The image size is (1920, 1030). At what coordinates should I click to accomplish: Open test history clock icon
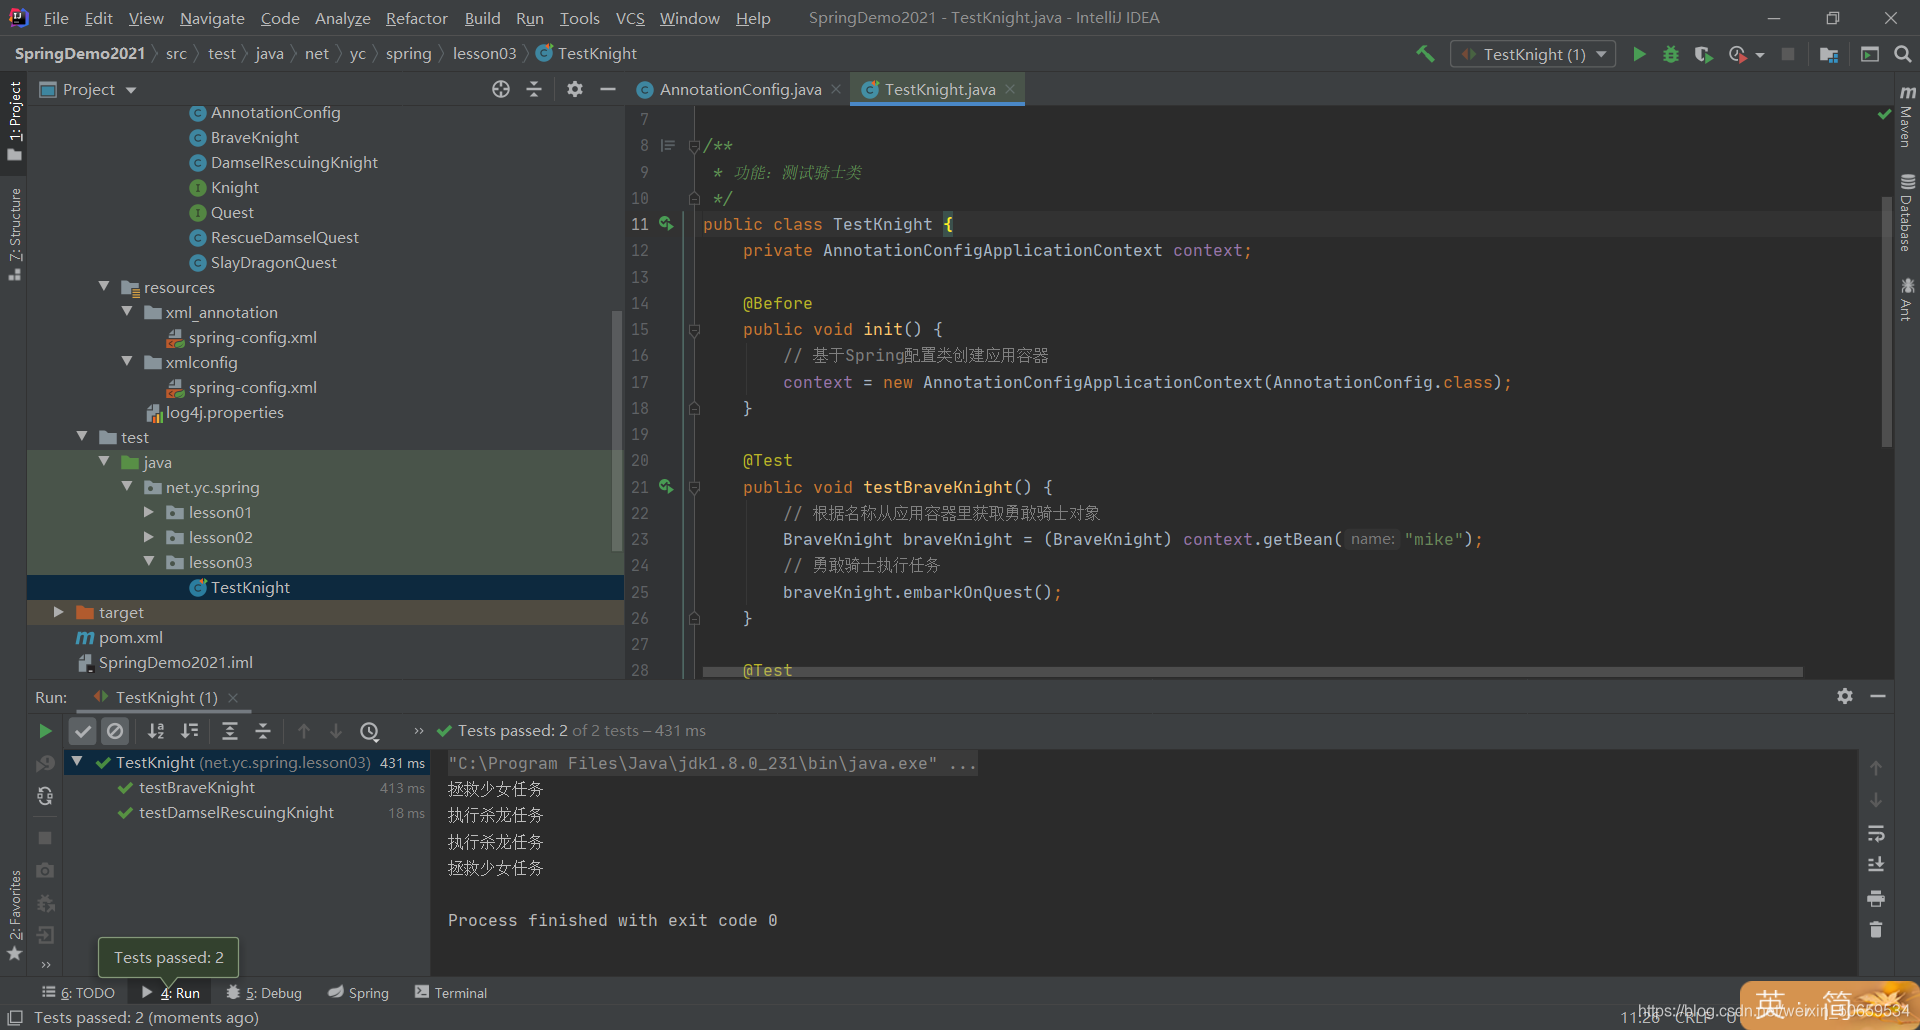[x=369, y=731]
